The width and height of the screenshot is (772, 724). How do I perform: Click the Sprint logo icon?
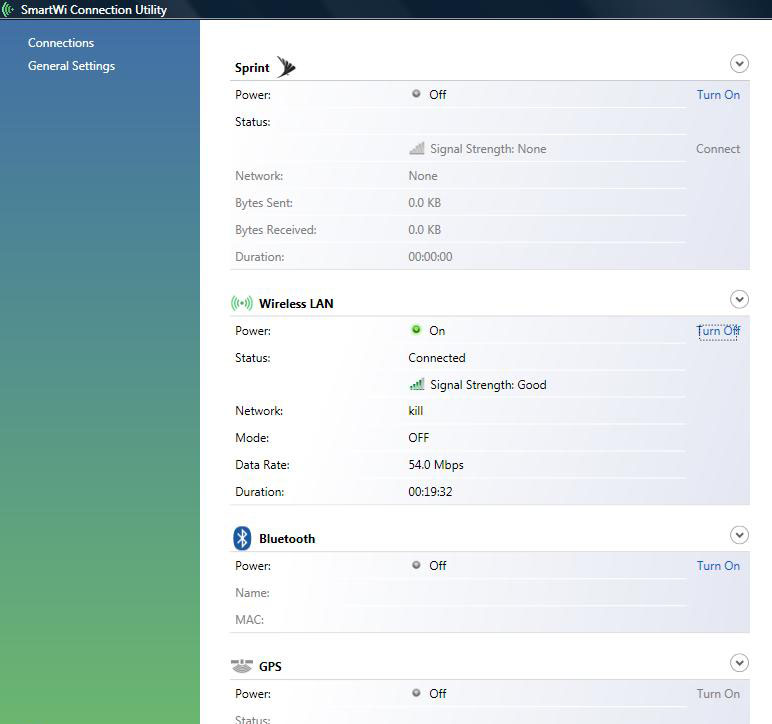click(286, 67)
